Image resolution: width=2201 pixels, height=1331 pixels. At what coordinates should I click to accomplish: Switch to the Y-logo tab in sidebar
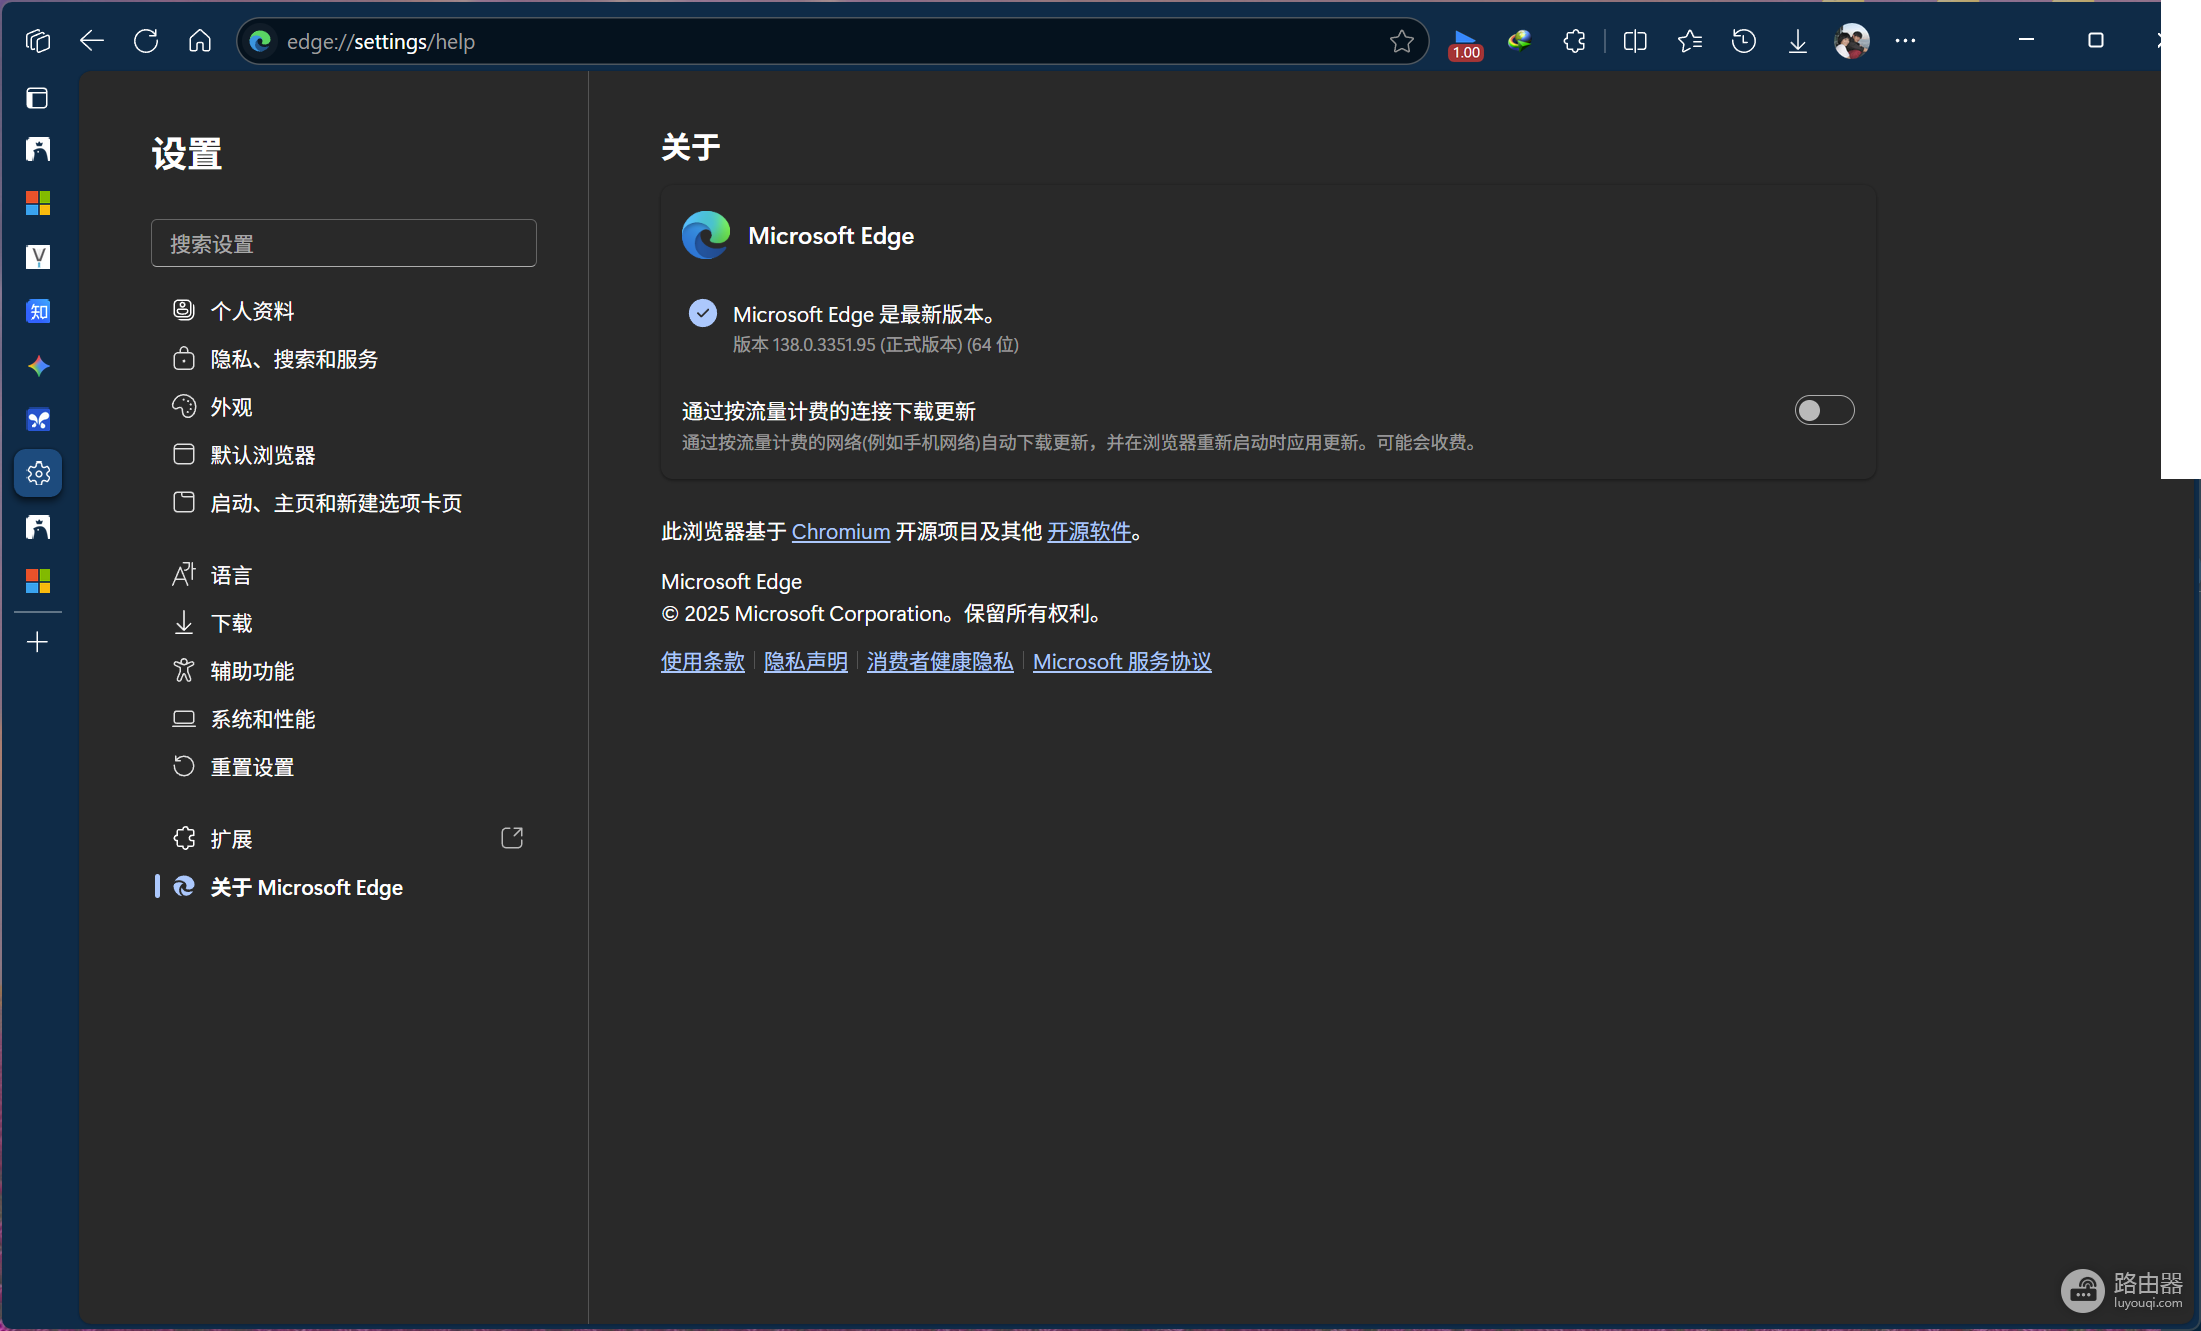coord(38,257)
